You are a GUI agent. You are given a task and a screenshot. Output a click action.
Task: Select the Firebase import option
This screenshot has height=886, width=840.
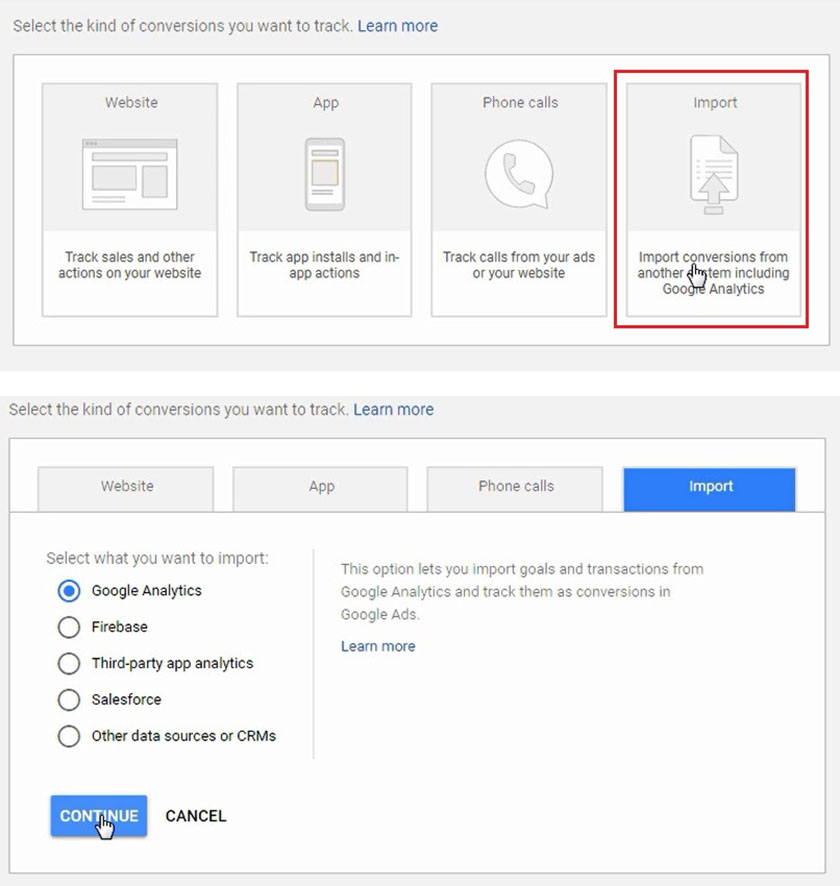click(x=69, y=627)
